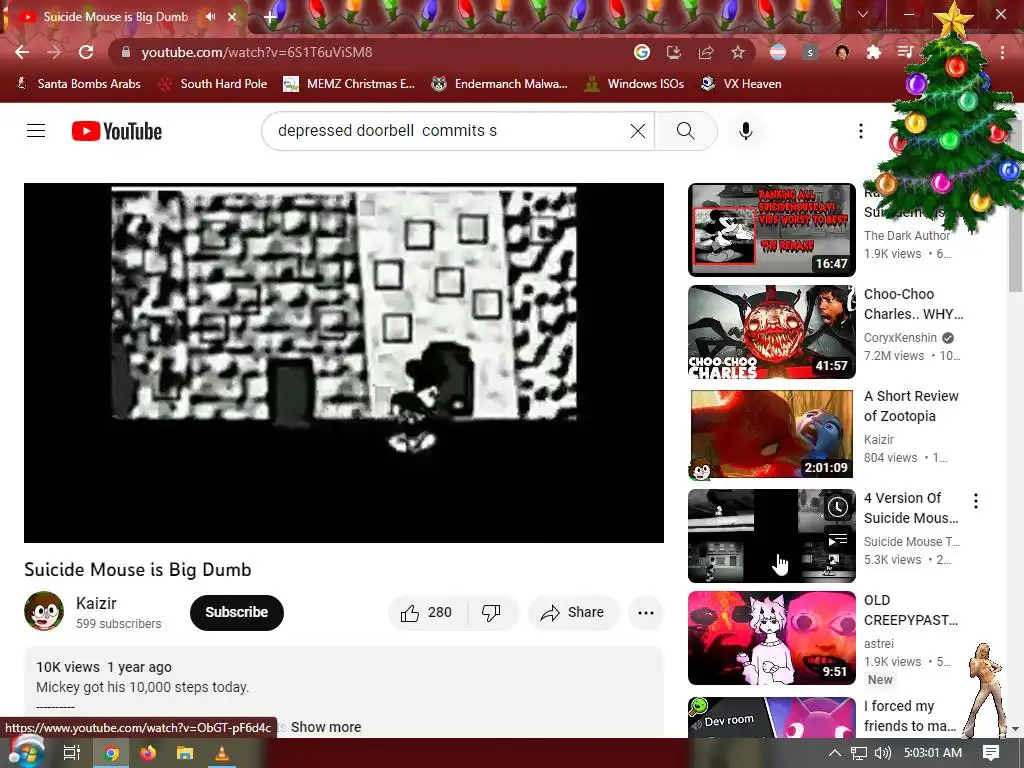
Task: Open CoryxKenshin channel name
Action: [x=900, y=338]
